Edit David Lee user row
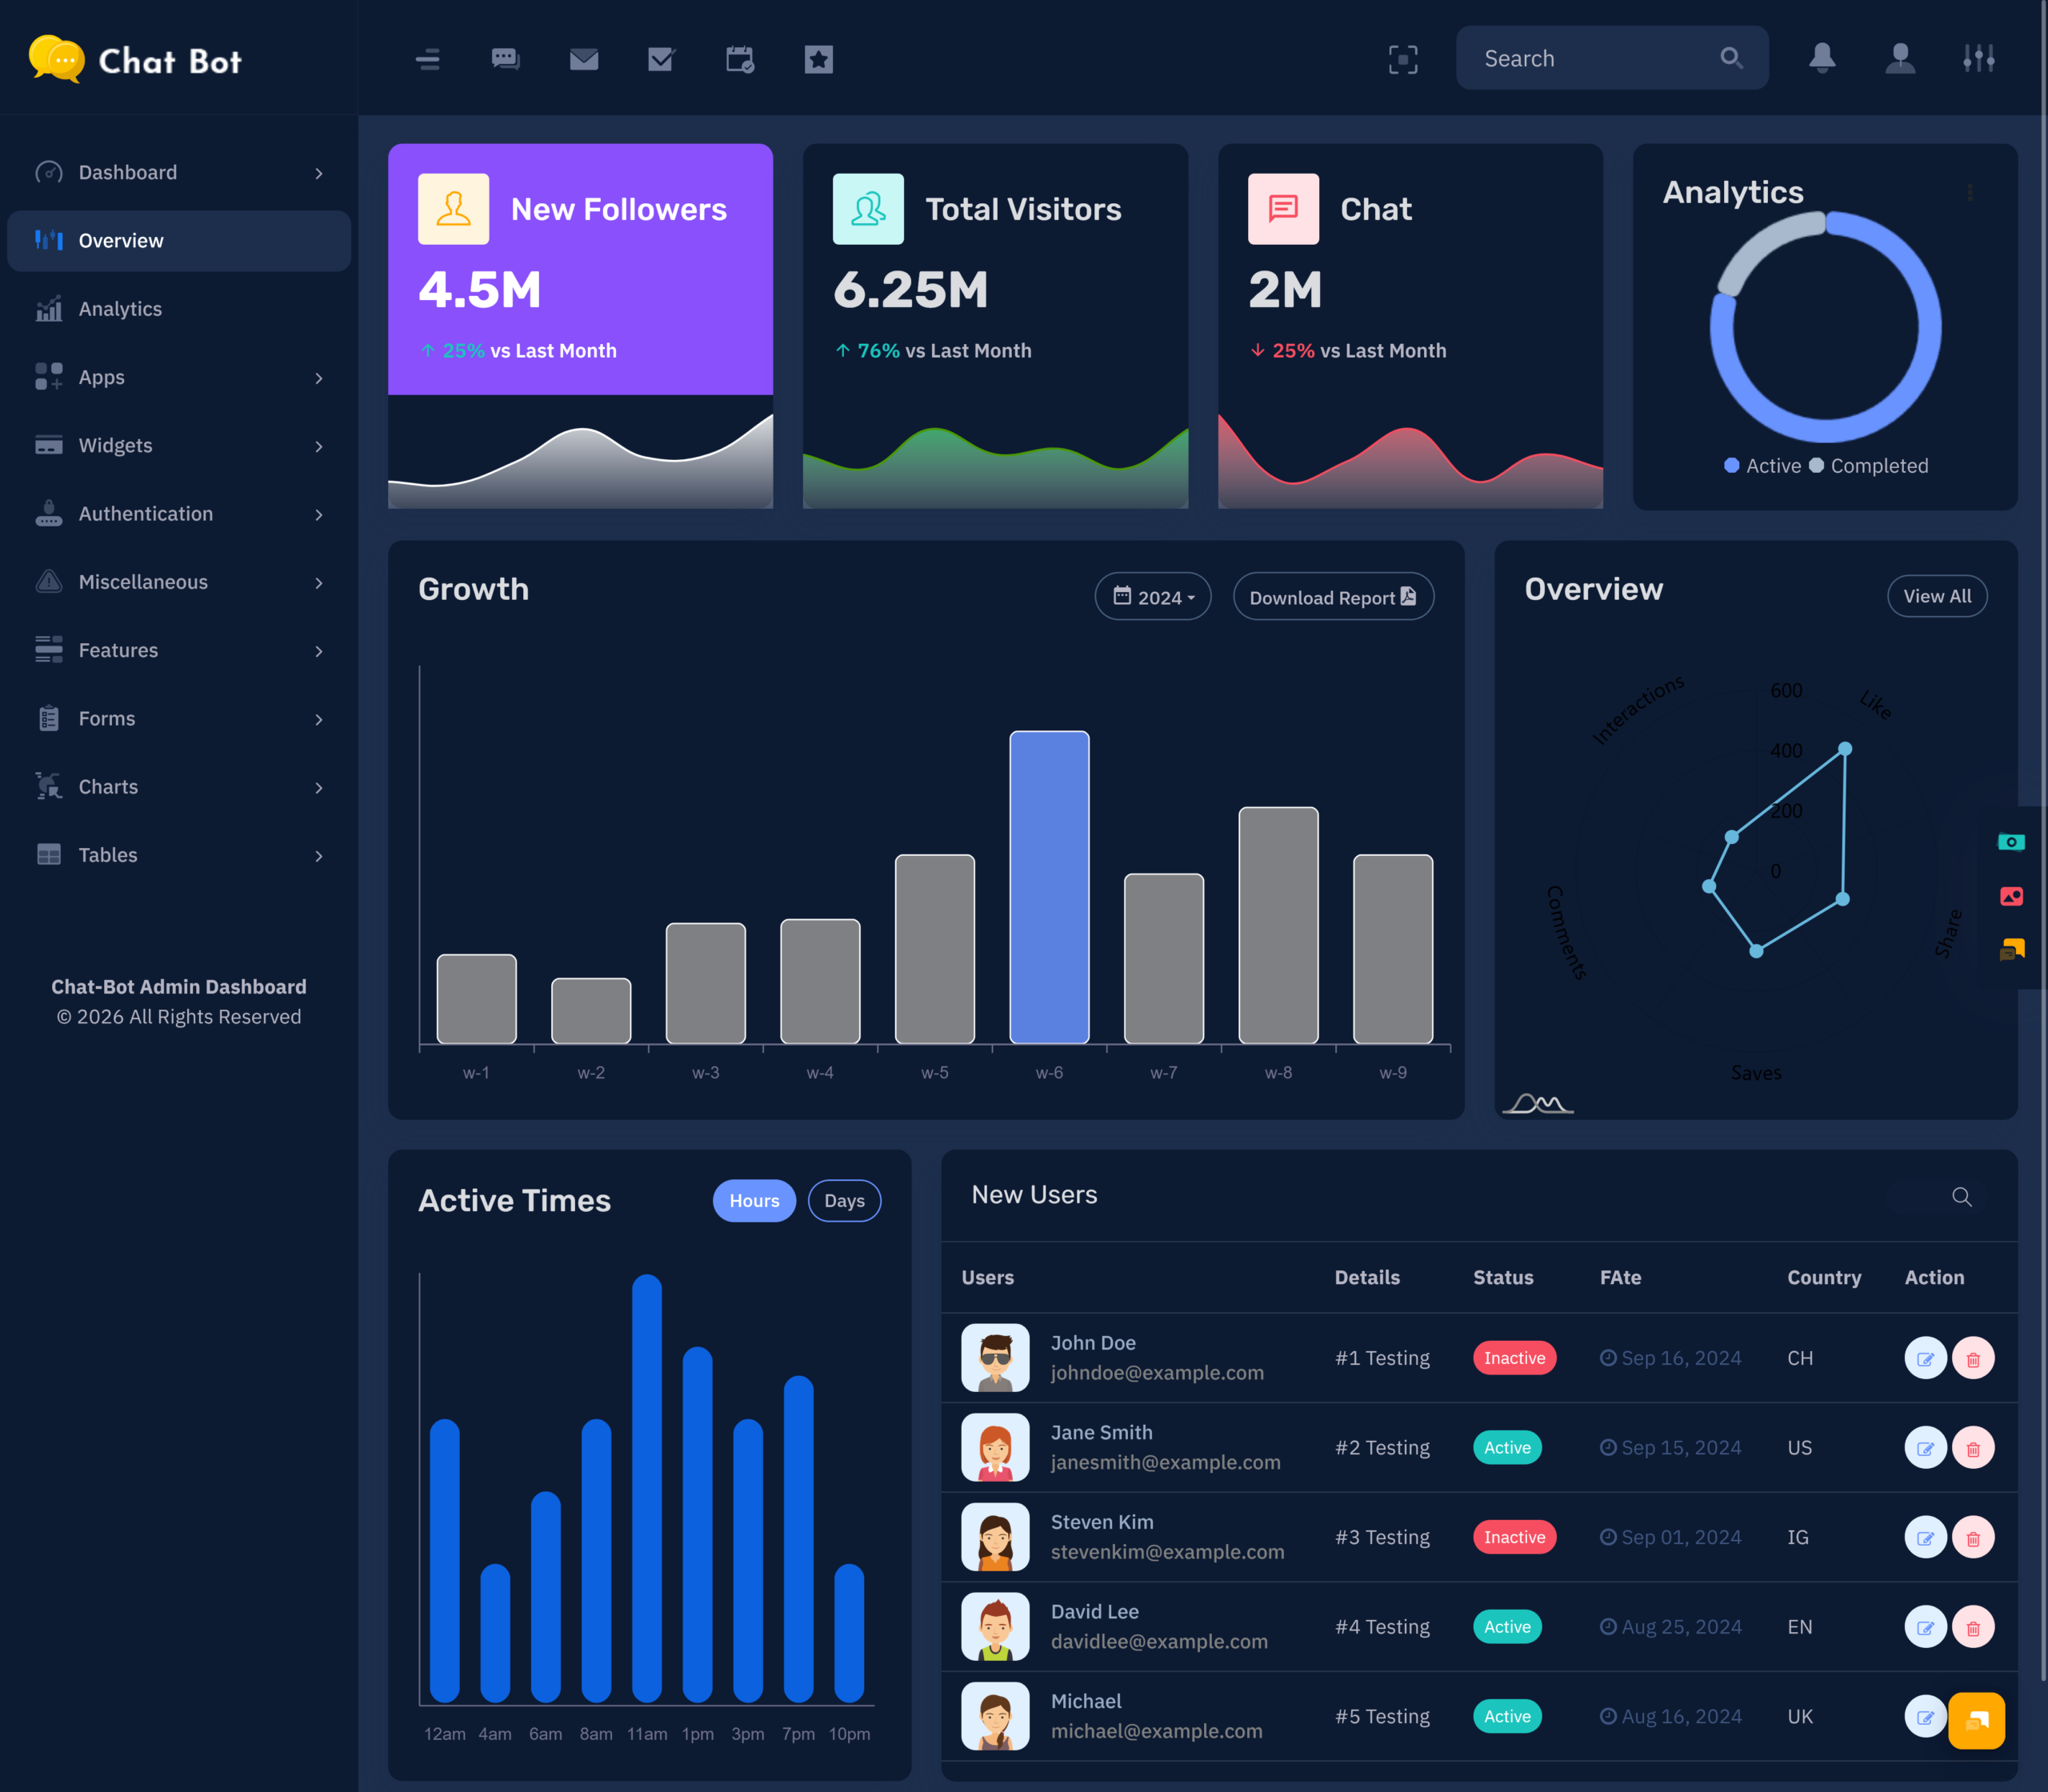Viewport: 2048px width, 1792px height. 1925,1627
